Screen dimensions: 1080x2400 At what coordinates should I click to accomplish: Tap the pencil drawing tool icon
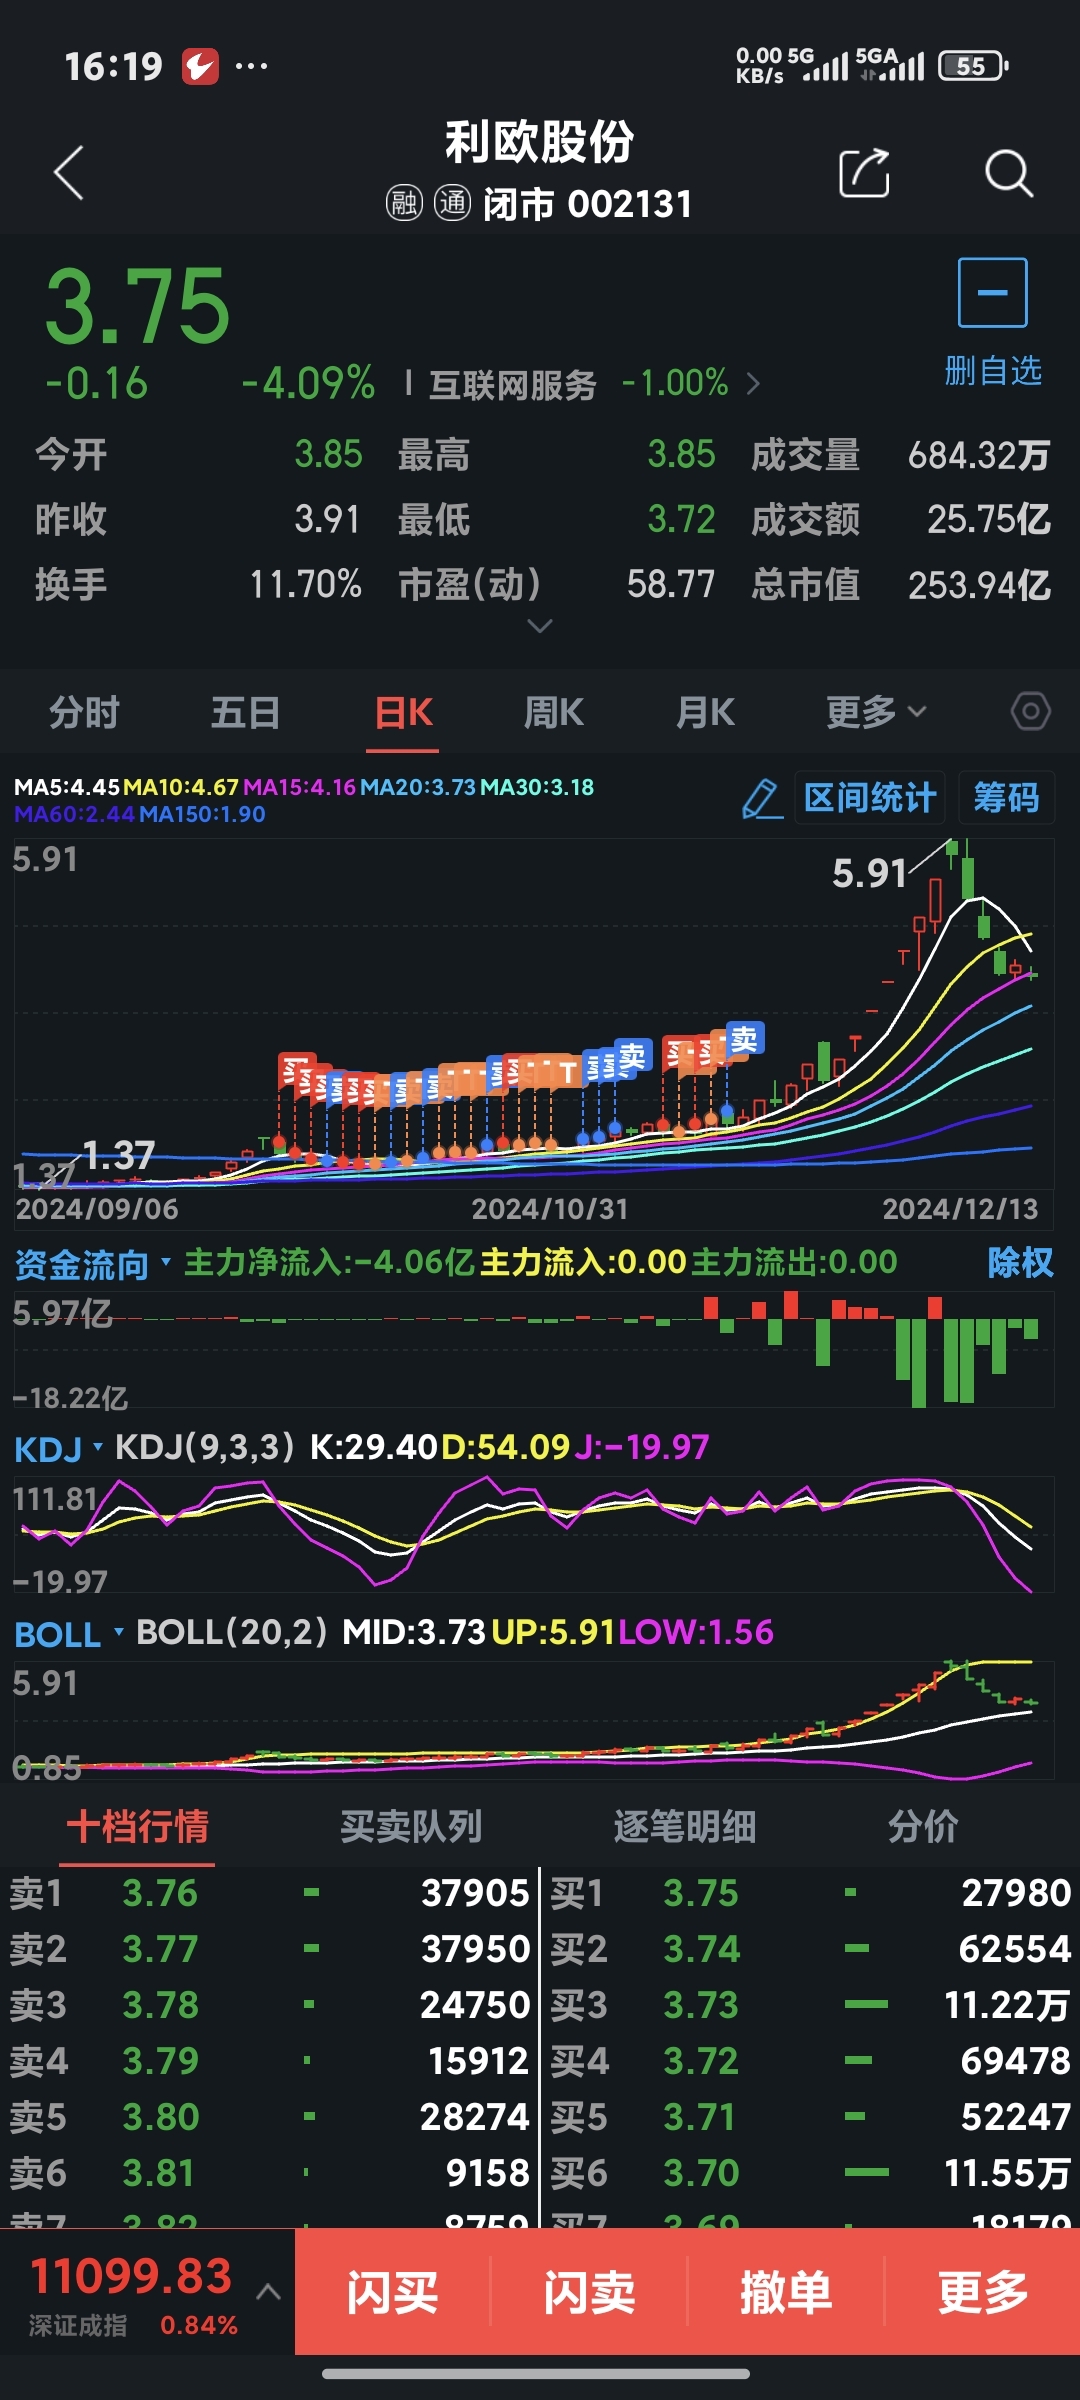tap(762, 798)
